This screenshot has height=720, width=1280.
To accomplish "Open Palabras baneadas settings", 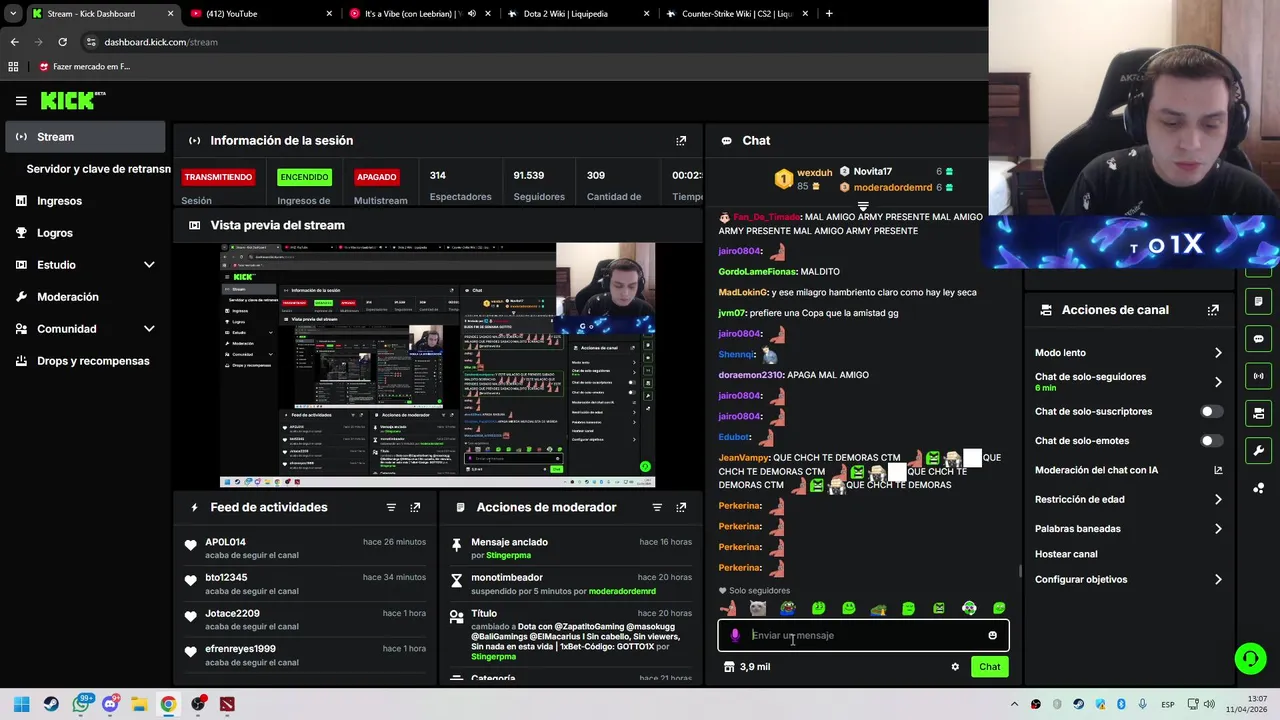I will coord(1128,529).
